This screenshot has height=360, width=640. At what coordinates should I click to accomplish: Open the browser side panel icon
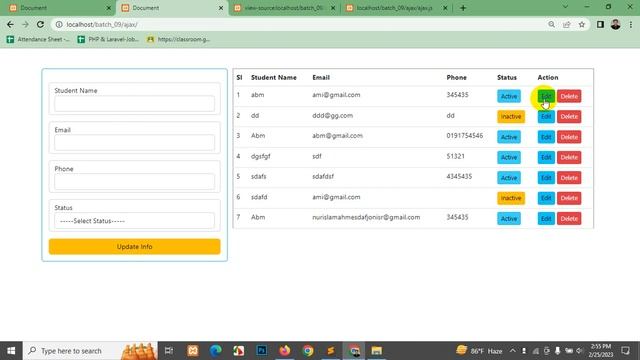click(600, 24)
